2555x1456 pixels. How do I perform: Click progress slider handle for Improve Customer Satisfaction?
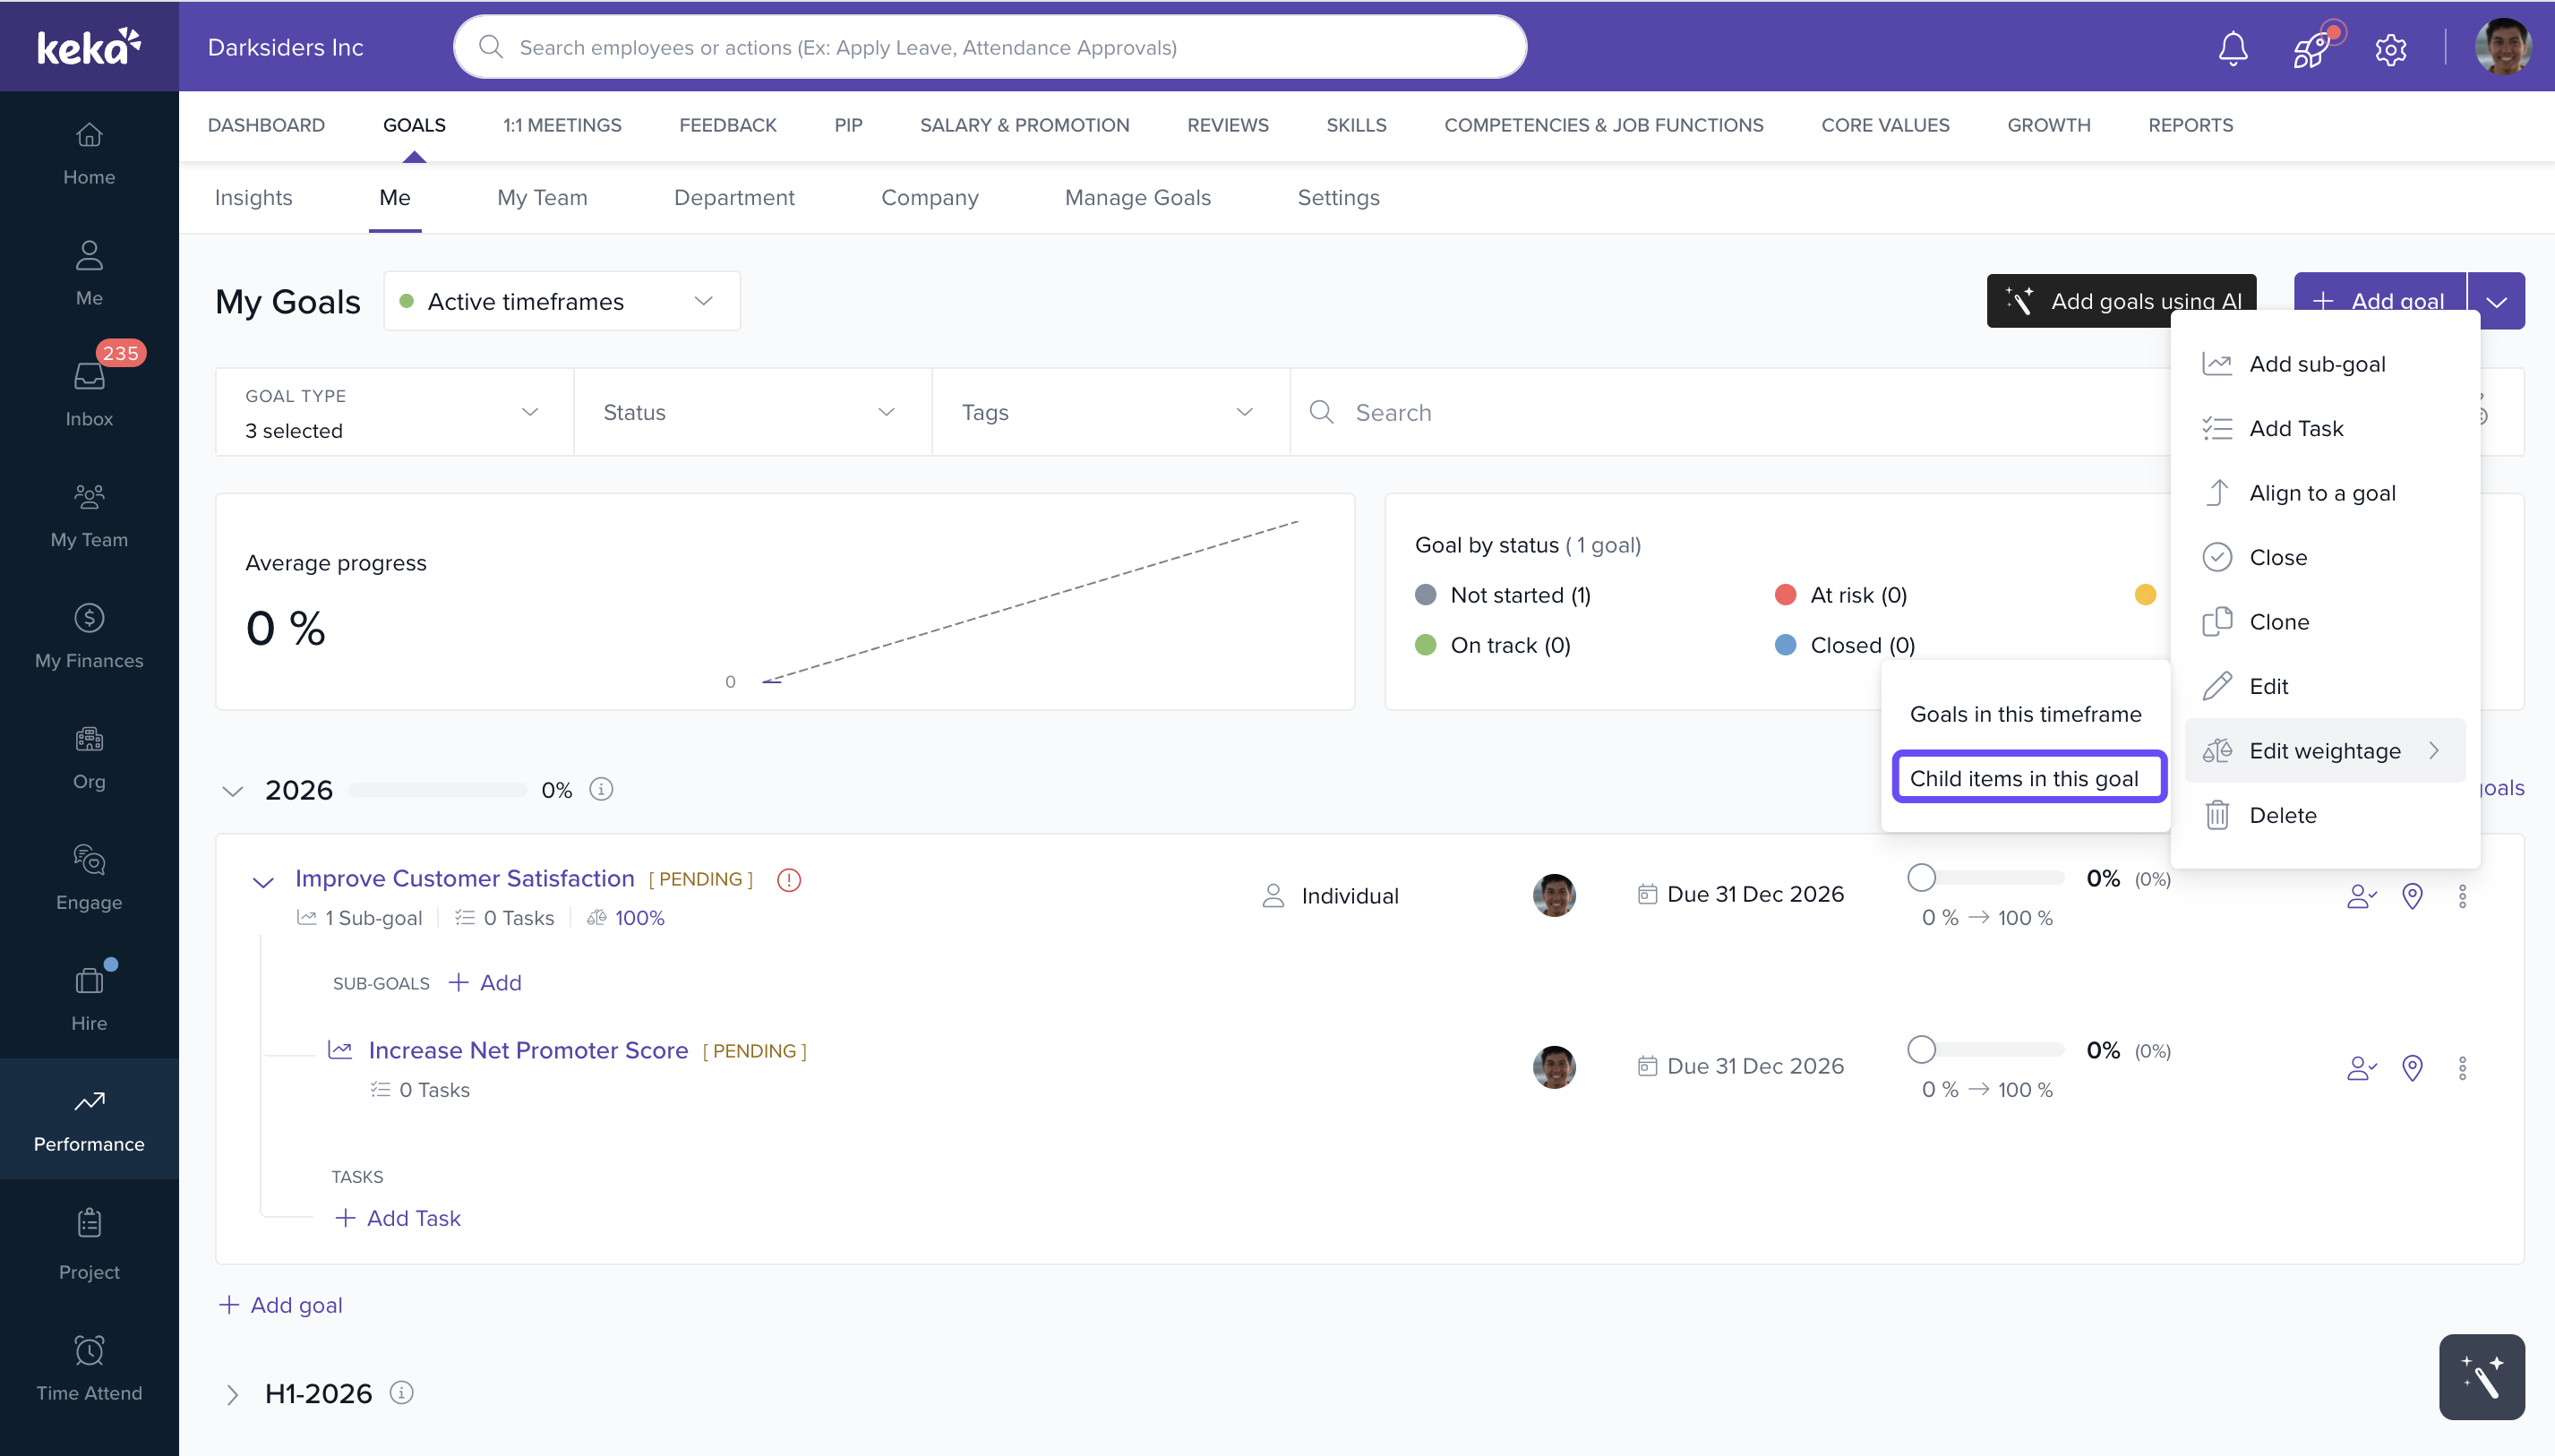tap(1921, 878)
